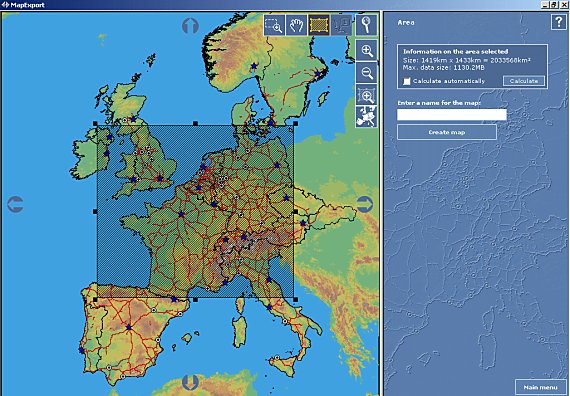Return to the Main menu
Image resolution: width=570 pixels, height=396 pixels.
tap(540, 387)
